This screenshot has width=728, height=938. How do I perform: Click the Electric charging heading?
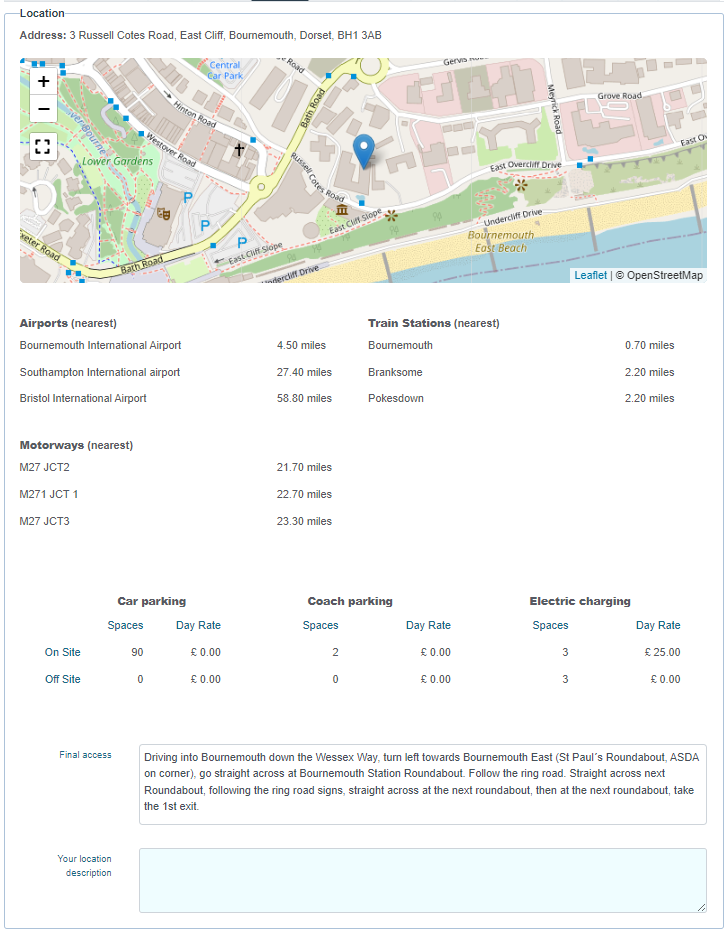point(580,601)
